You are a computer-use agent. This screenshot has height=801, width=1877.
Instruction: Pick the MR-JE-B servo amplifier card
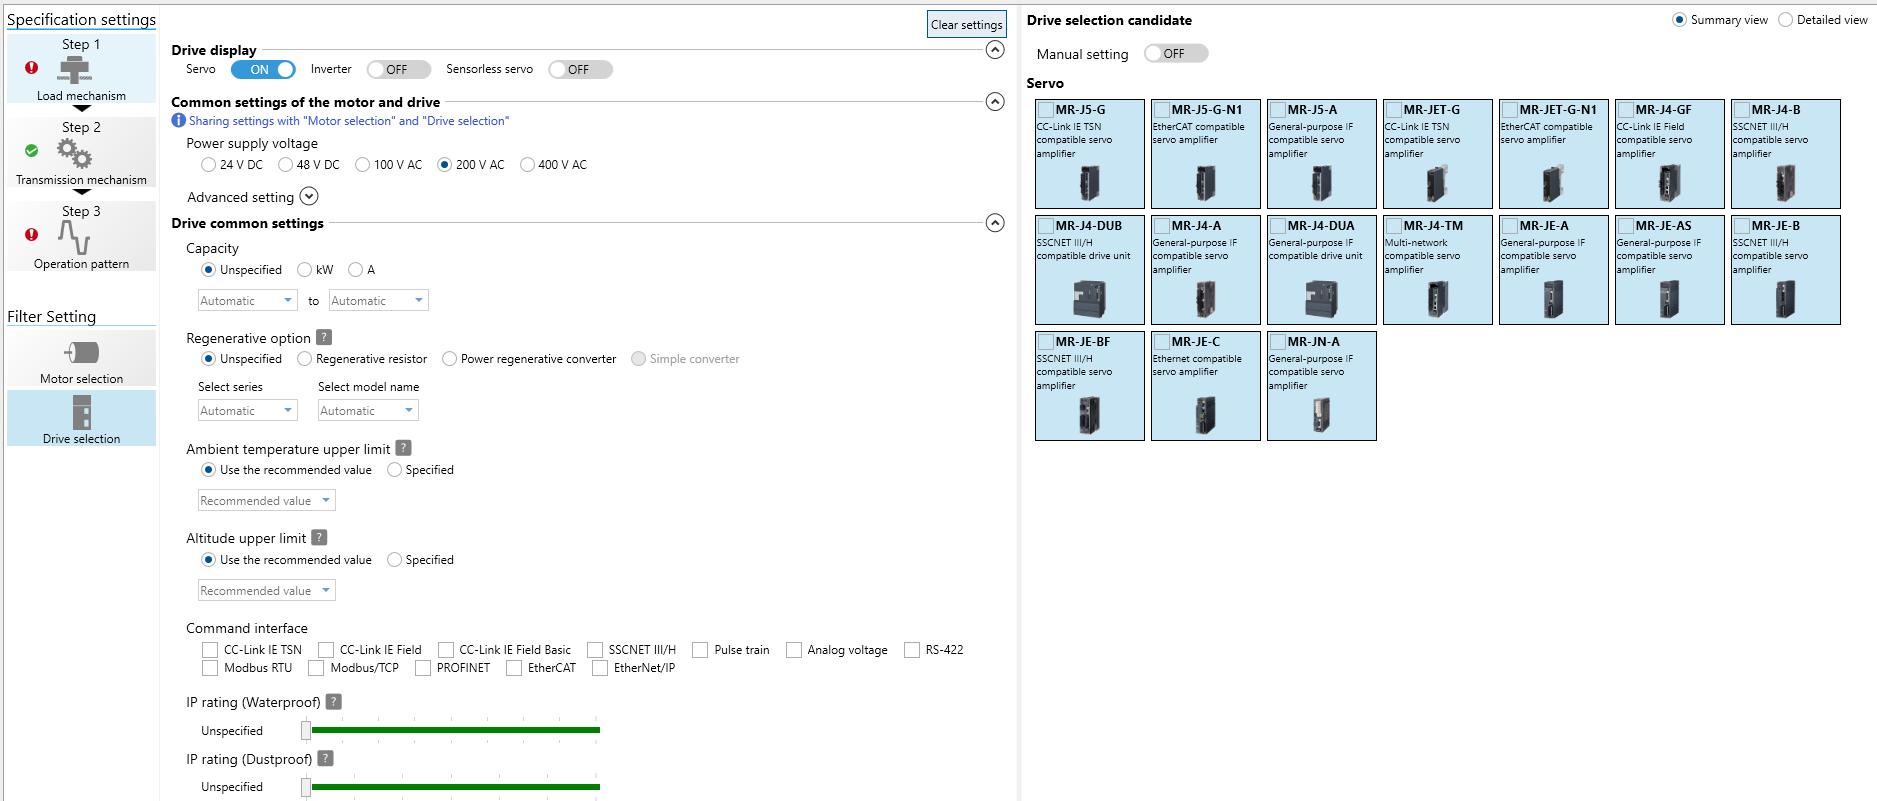(x=1785, y=270)
